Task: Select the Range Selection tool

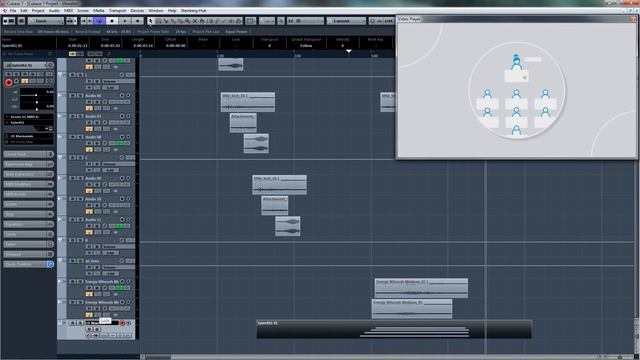Action: tap(158, 21)
